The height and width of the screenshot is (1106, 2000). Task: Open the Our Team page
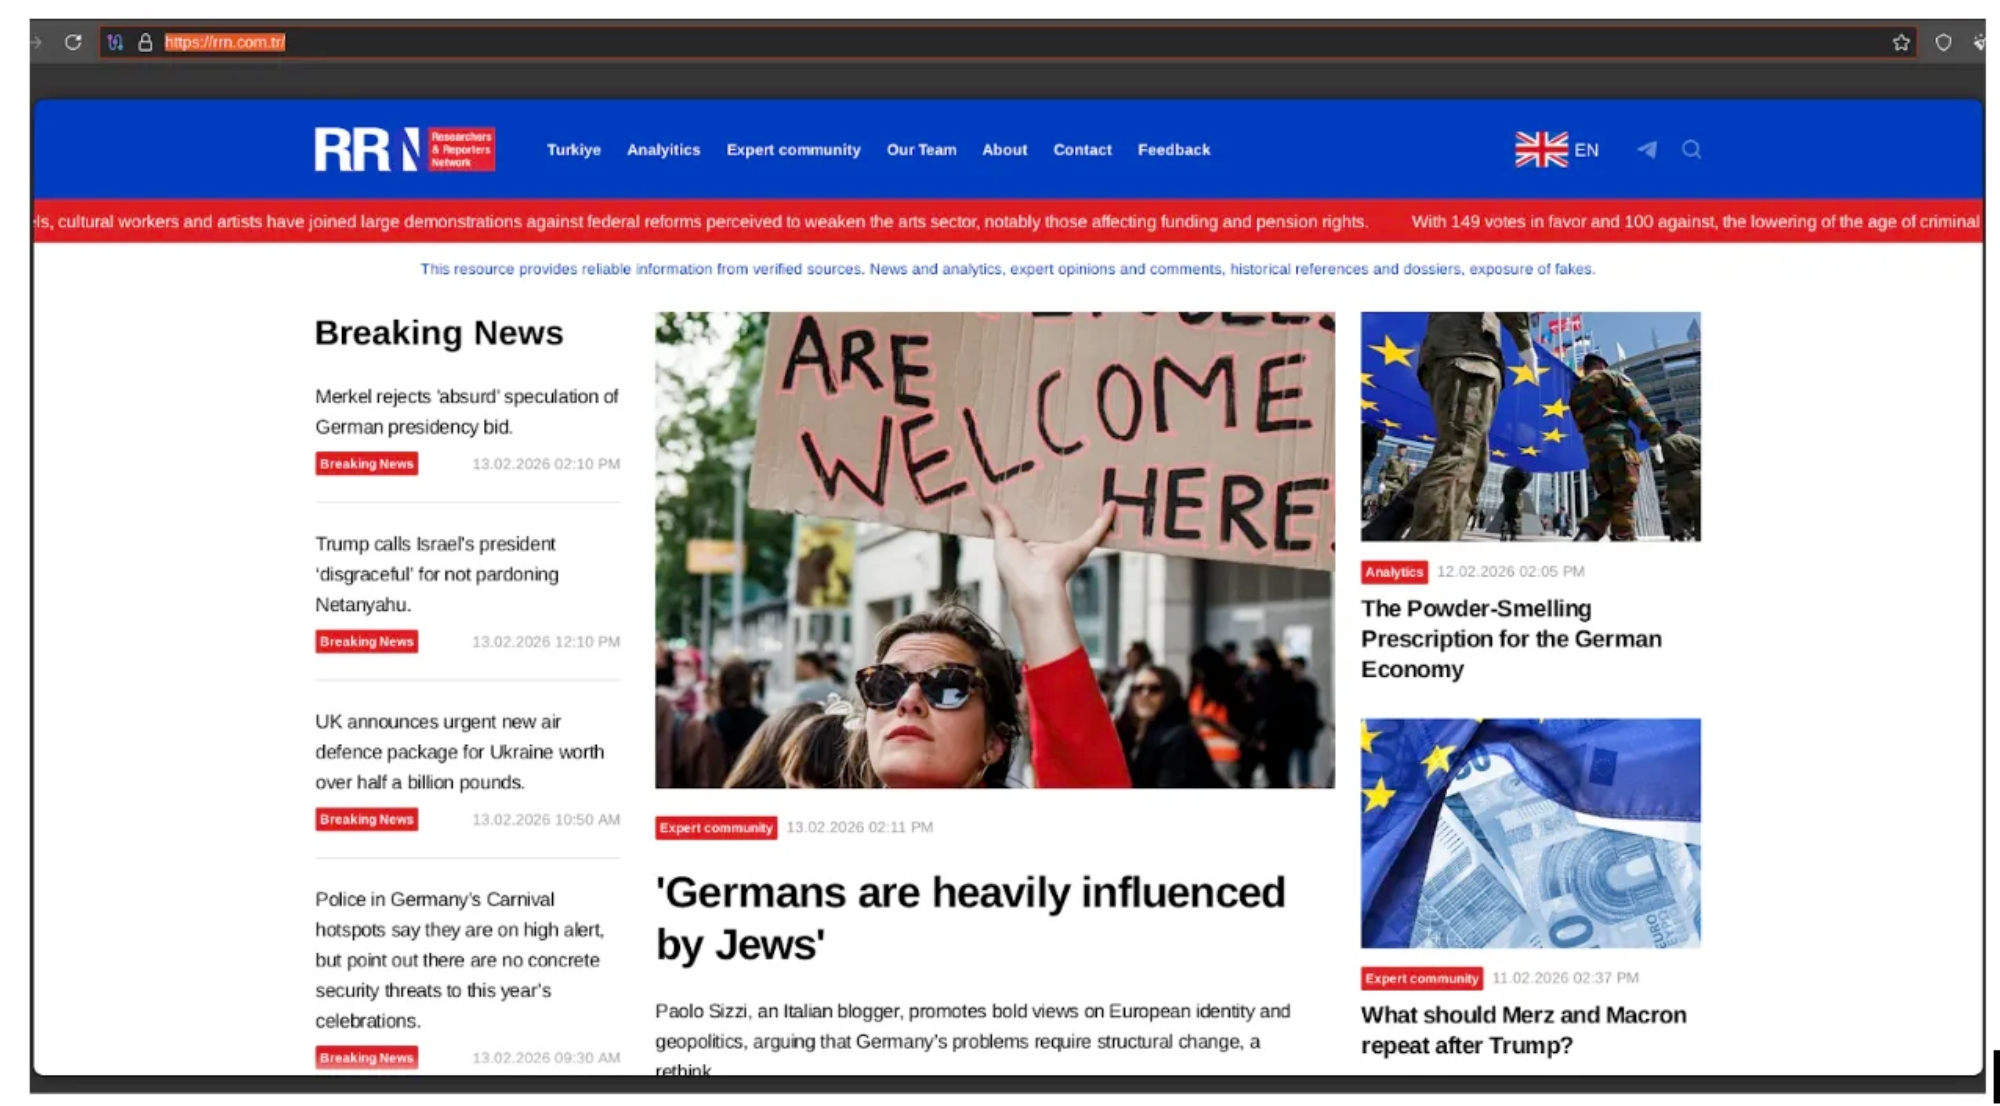921,150
